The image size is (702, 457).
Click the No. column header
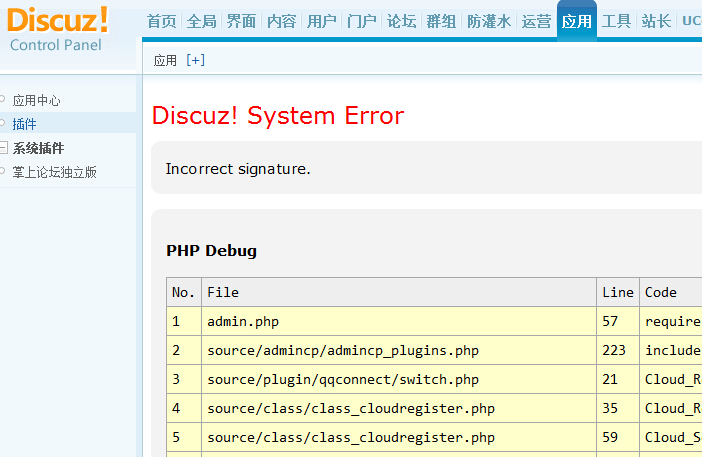[184, 292]
